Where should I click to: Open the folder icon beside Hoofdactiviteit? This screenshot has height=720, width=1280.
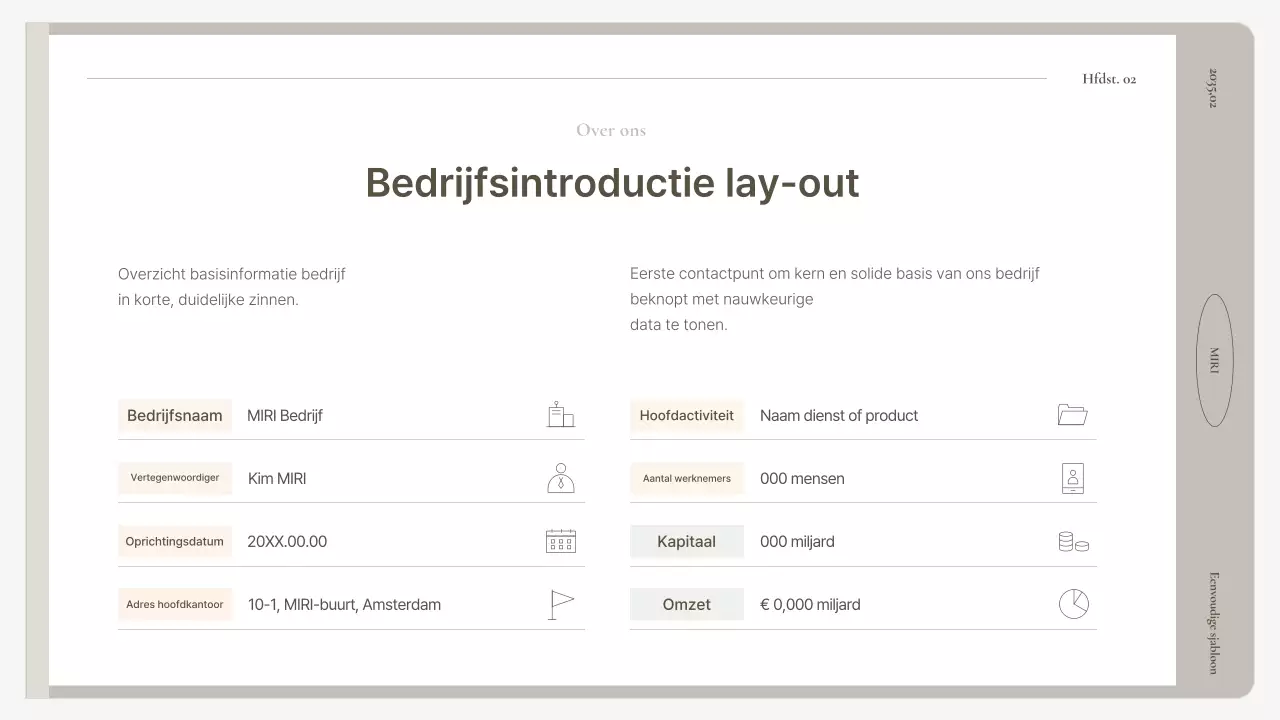pyautogui.click(x=1072, y=414)
